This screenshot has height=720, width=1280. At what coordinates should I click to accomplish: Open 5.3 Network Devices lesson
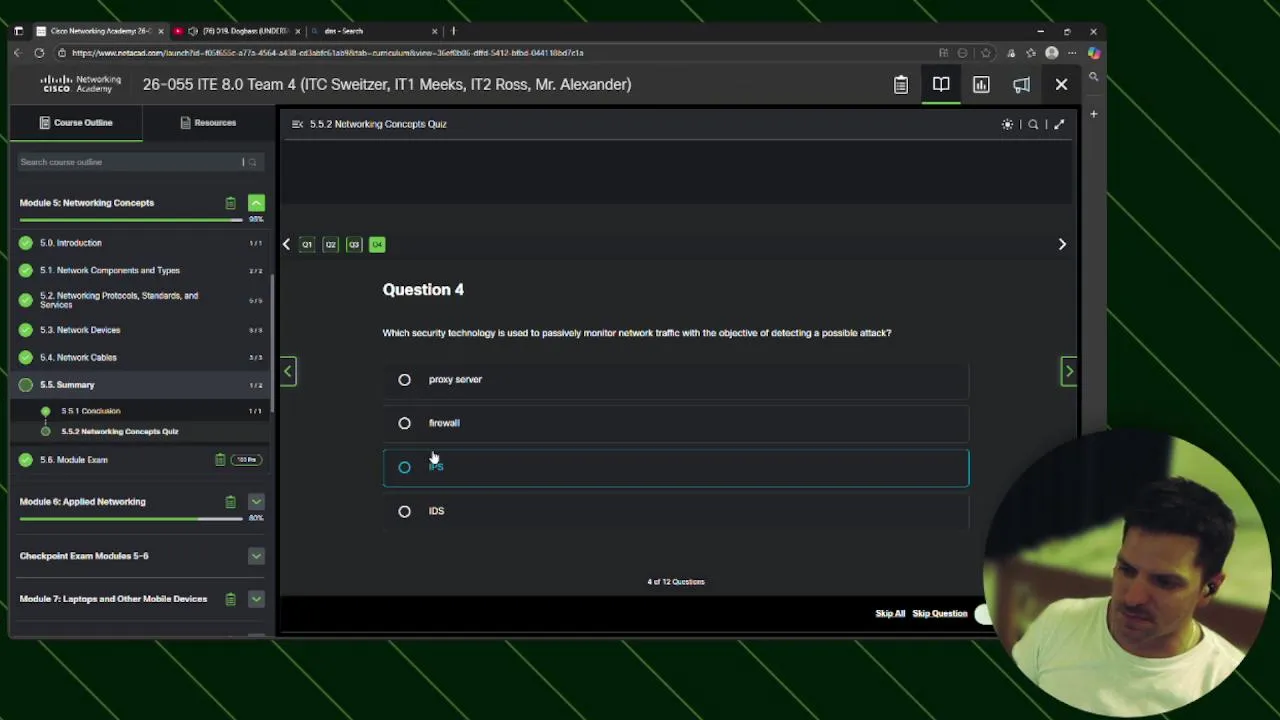(x=80, y=330)
